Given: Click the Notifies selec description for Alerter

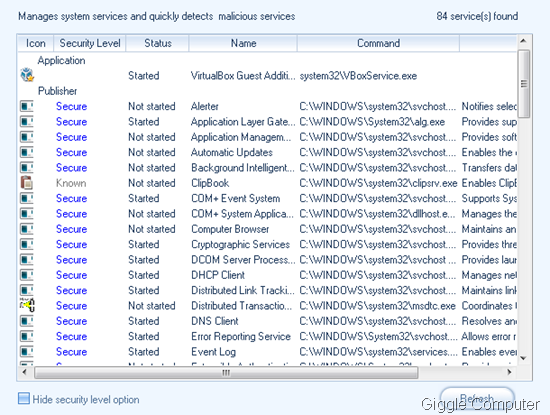Looking at the screenshot, I should tap(489, 106).
